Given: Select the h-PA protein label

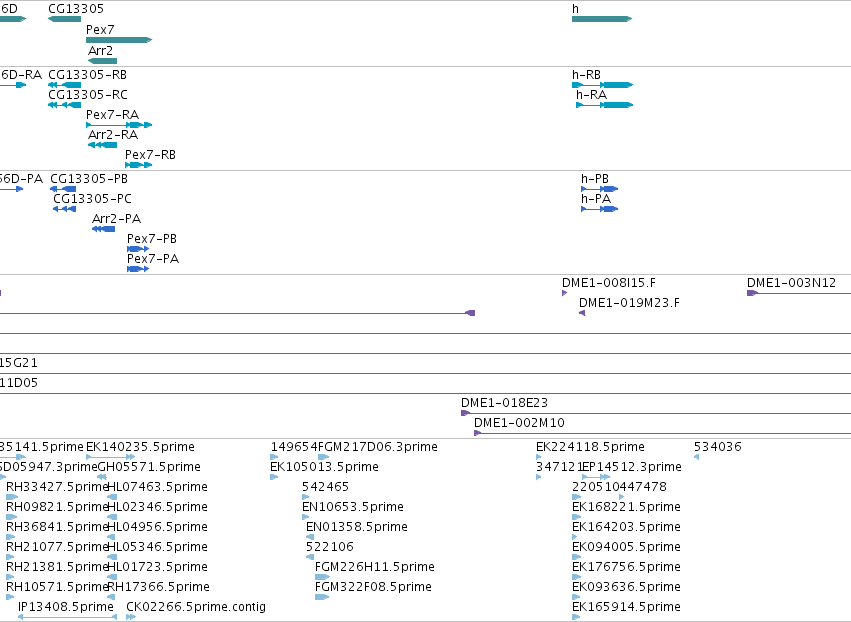Looking at the screenshot, I should [596, 199].
